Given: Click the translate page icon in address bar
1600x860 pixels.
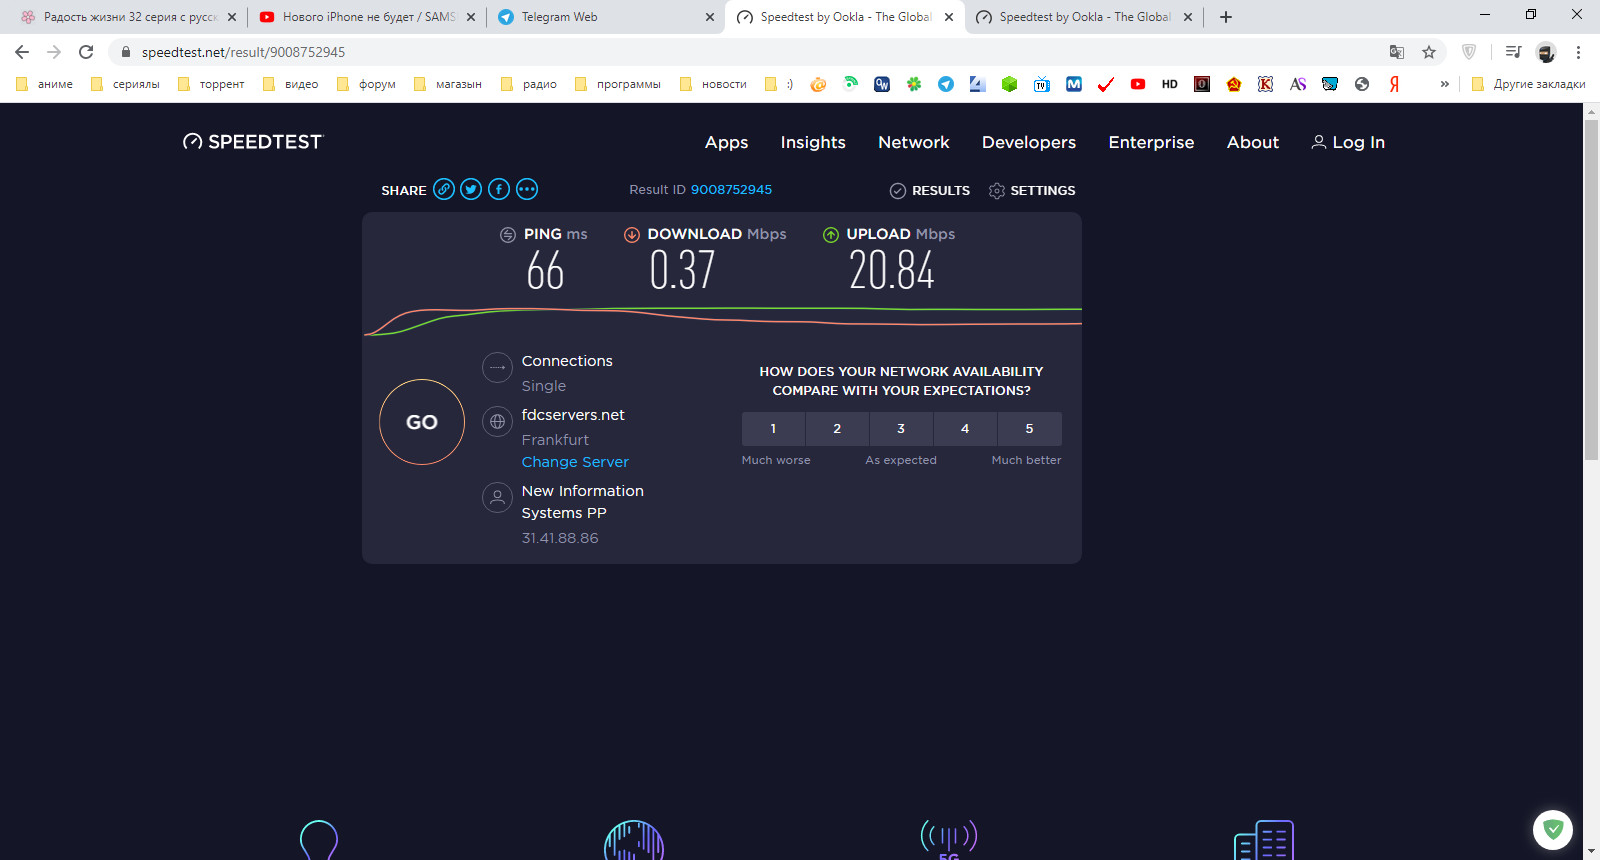Looking at the screenshot, I should pyautogui.click(x=1397, y=52).
